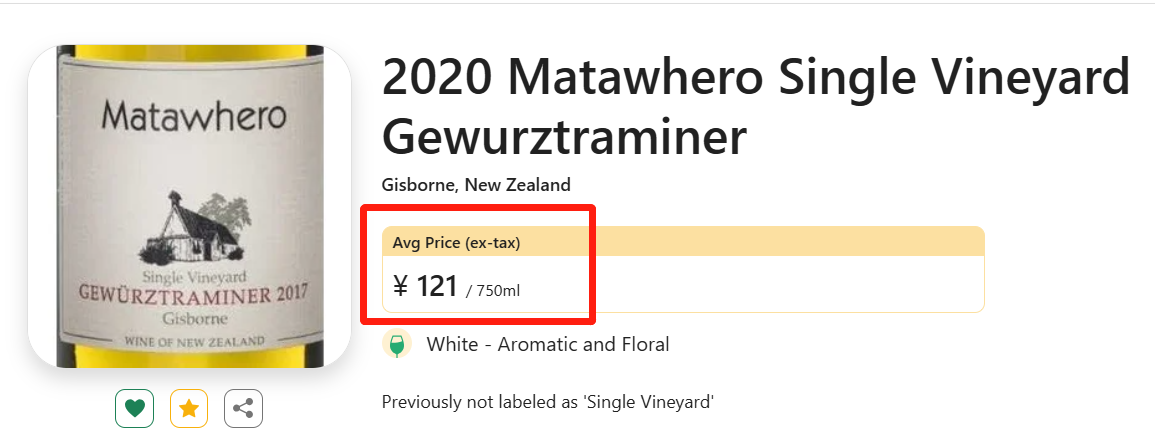Viewport: 1155px width, 441px height.
Task: Click "WINE OF NEW ZEALAND" on bottle label
Action: 194,341
